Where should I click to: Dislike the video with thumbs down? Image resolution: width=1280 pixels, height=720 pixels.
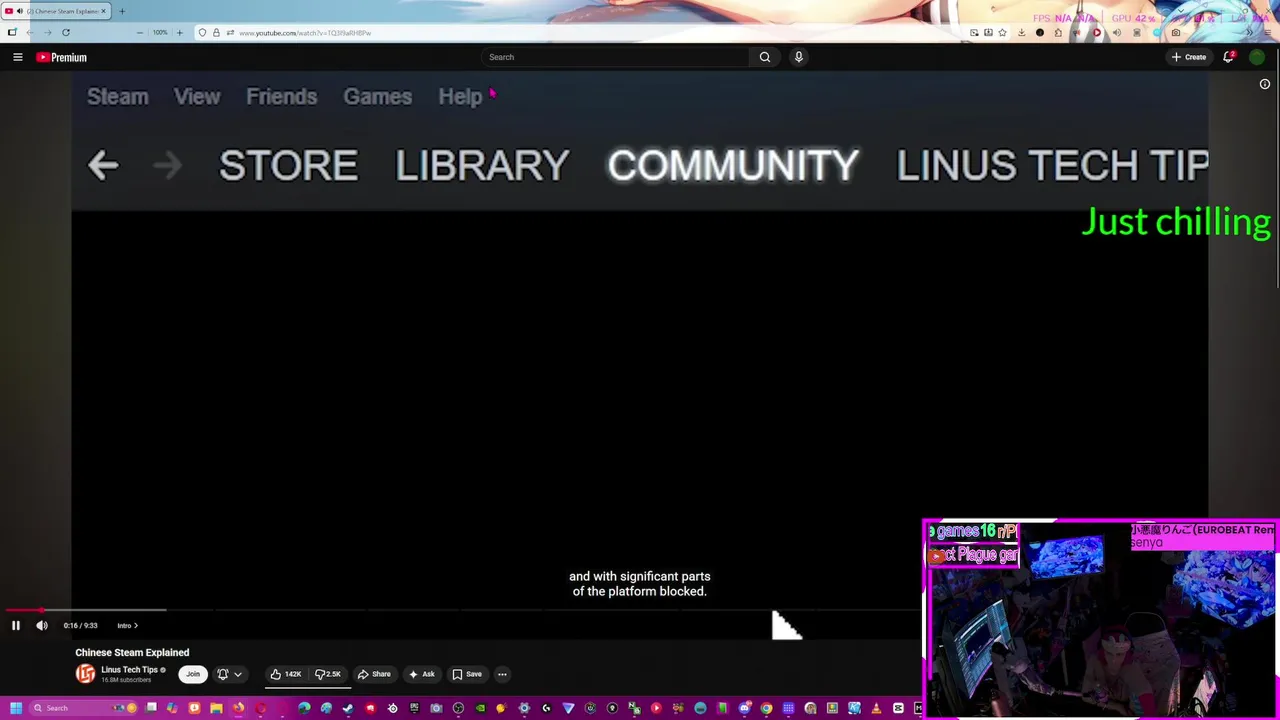[x=328, y=674]
